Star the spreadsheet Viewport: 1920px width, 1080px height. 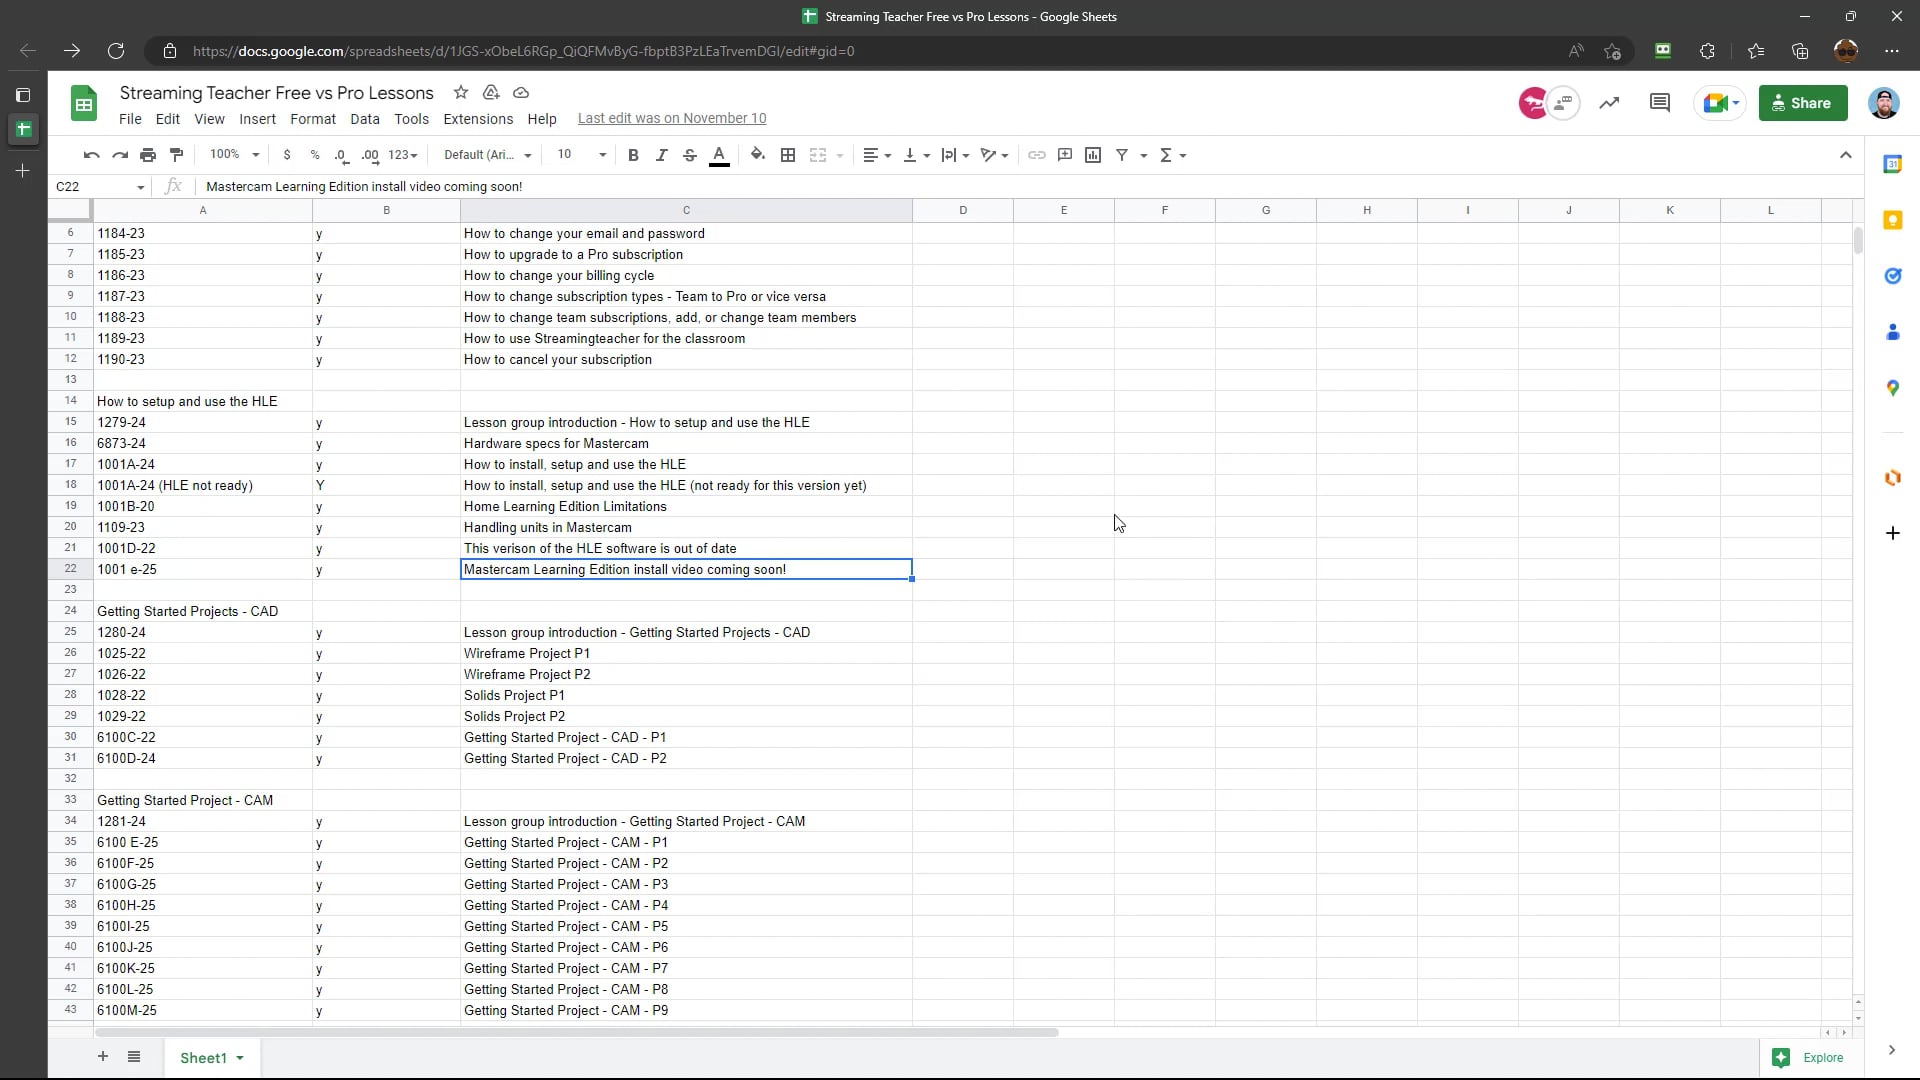(461, 93)
